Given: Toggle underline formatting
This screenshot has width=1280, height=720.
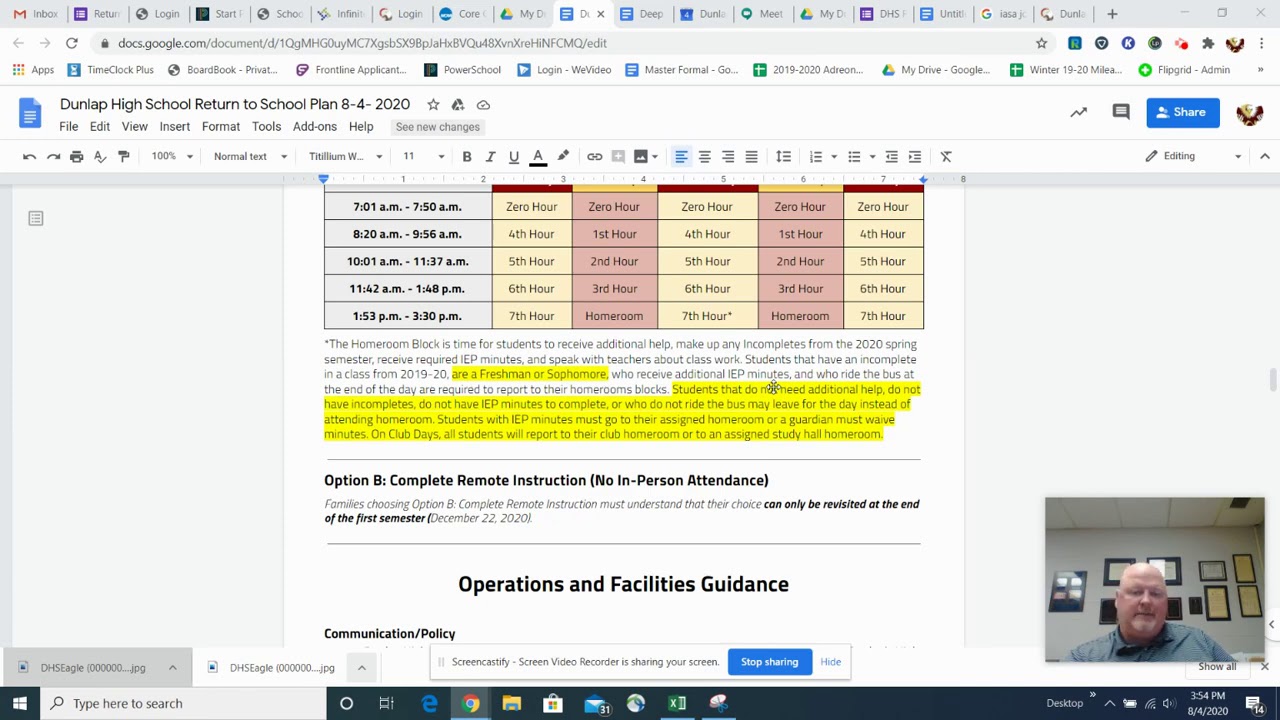Looking at the screenshot, I should pos(514,156).
